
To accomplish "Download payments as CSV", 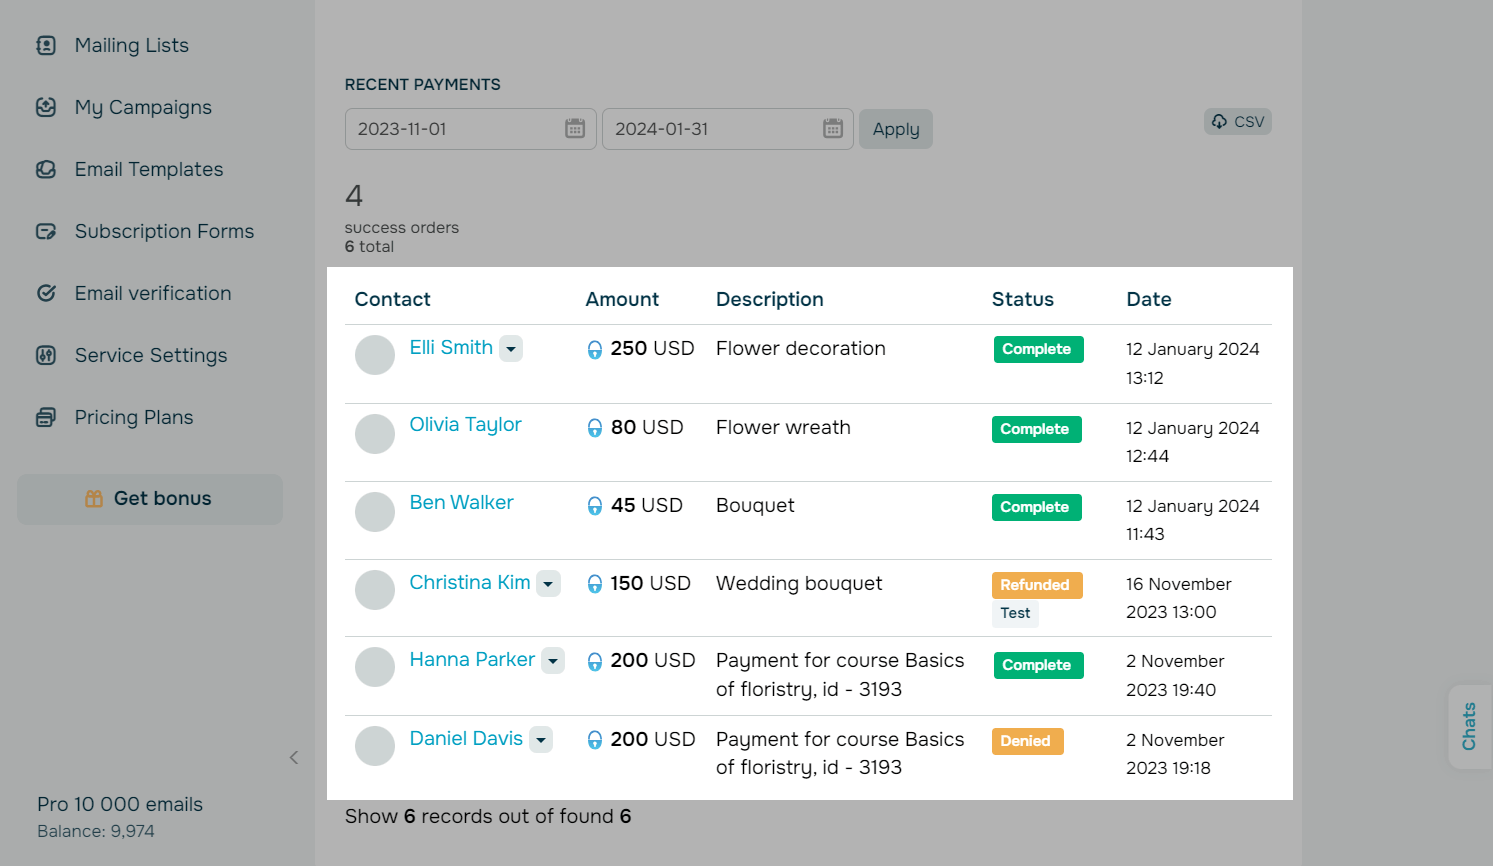I will [1238, 122].
